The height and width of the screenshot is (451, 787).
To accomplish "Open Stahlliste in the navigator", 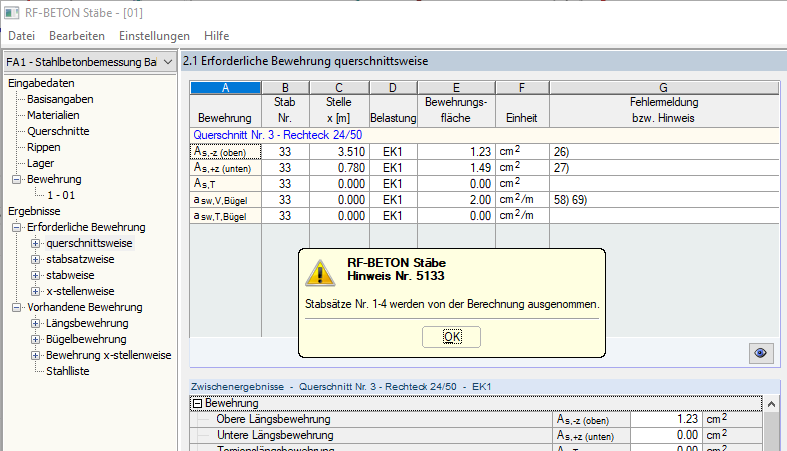I will tap(68, 371).
